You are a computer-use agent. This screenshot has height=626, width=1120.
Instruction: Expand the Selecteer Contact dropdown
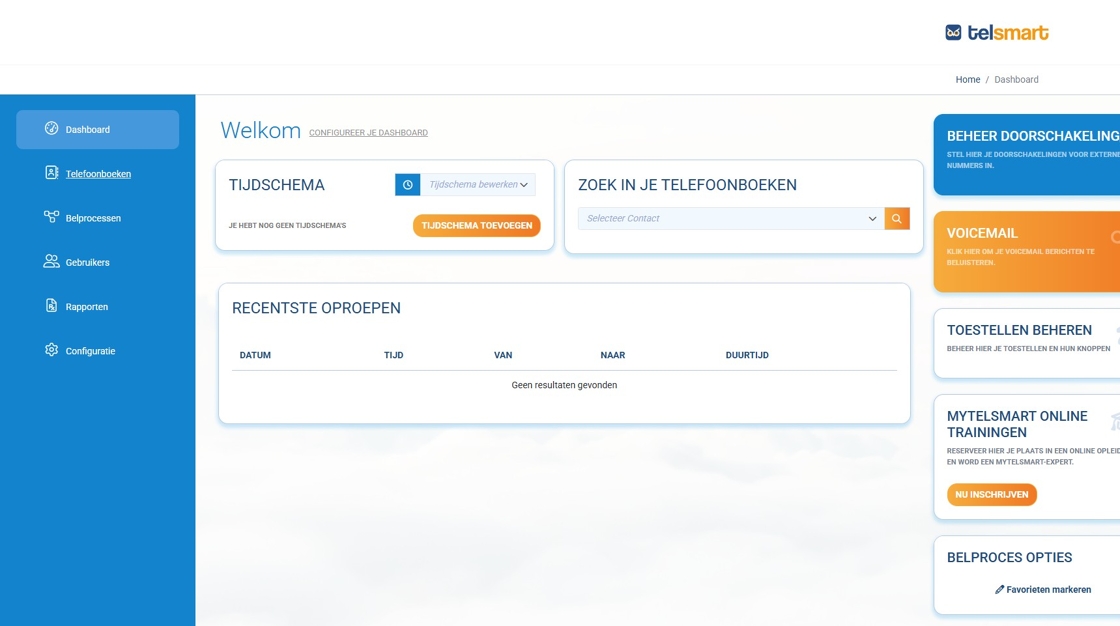coord(731,218)
